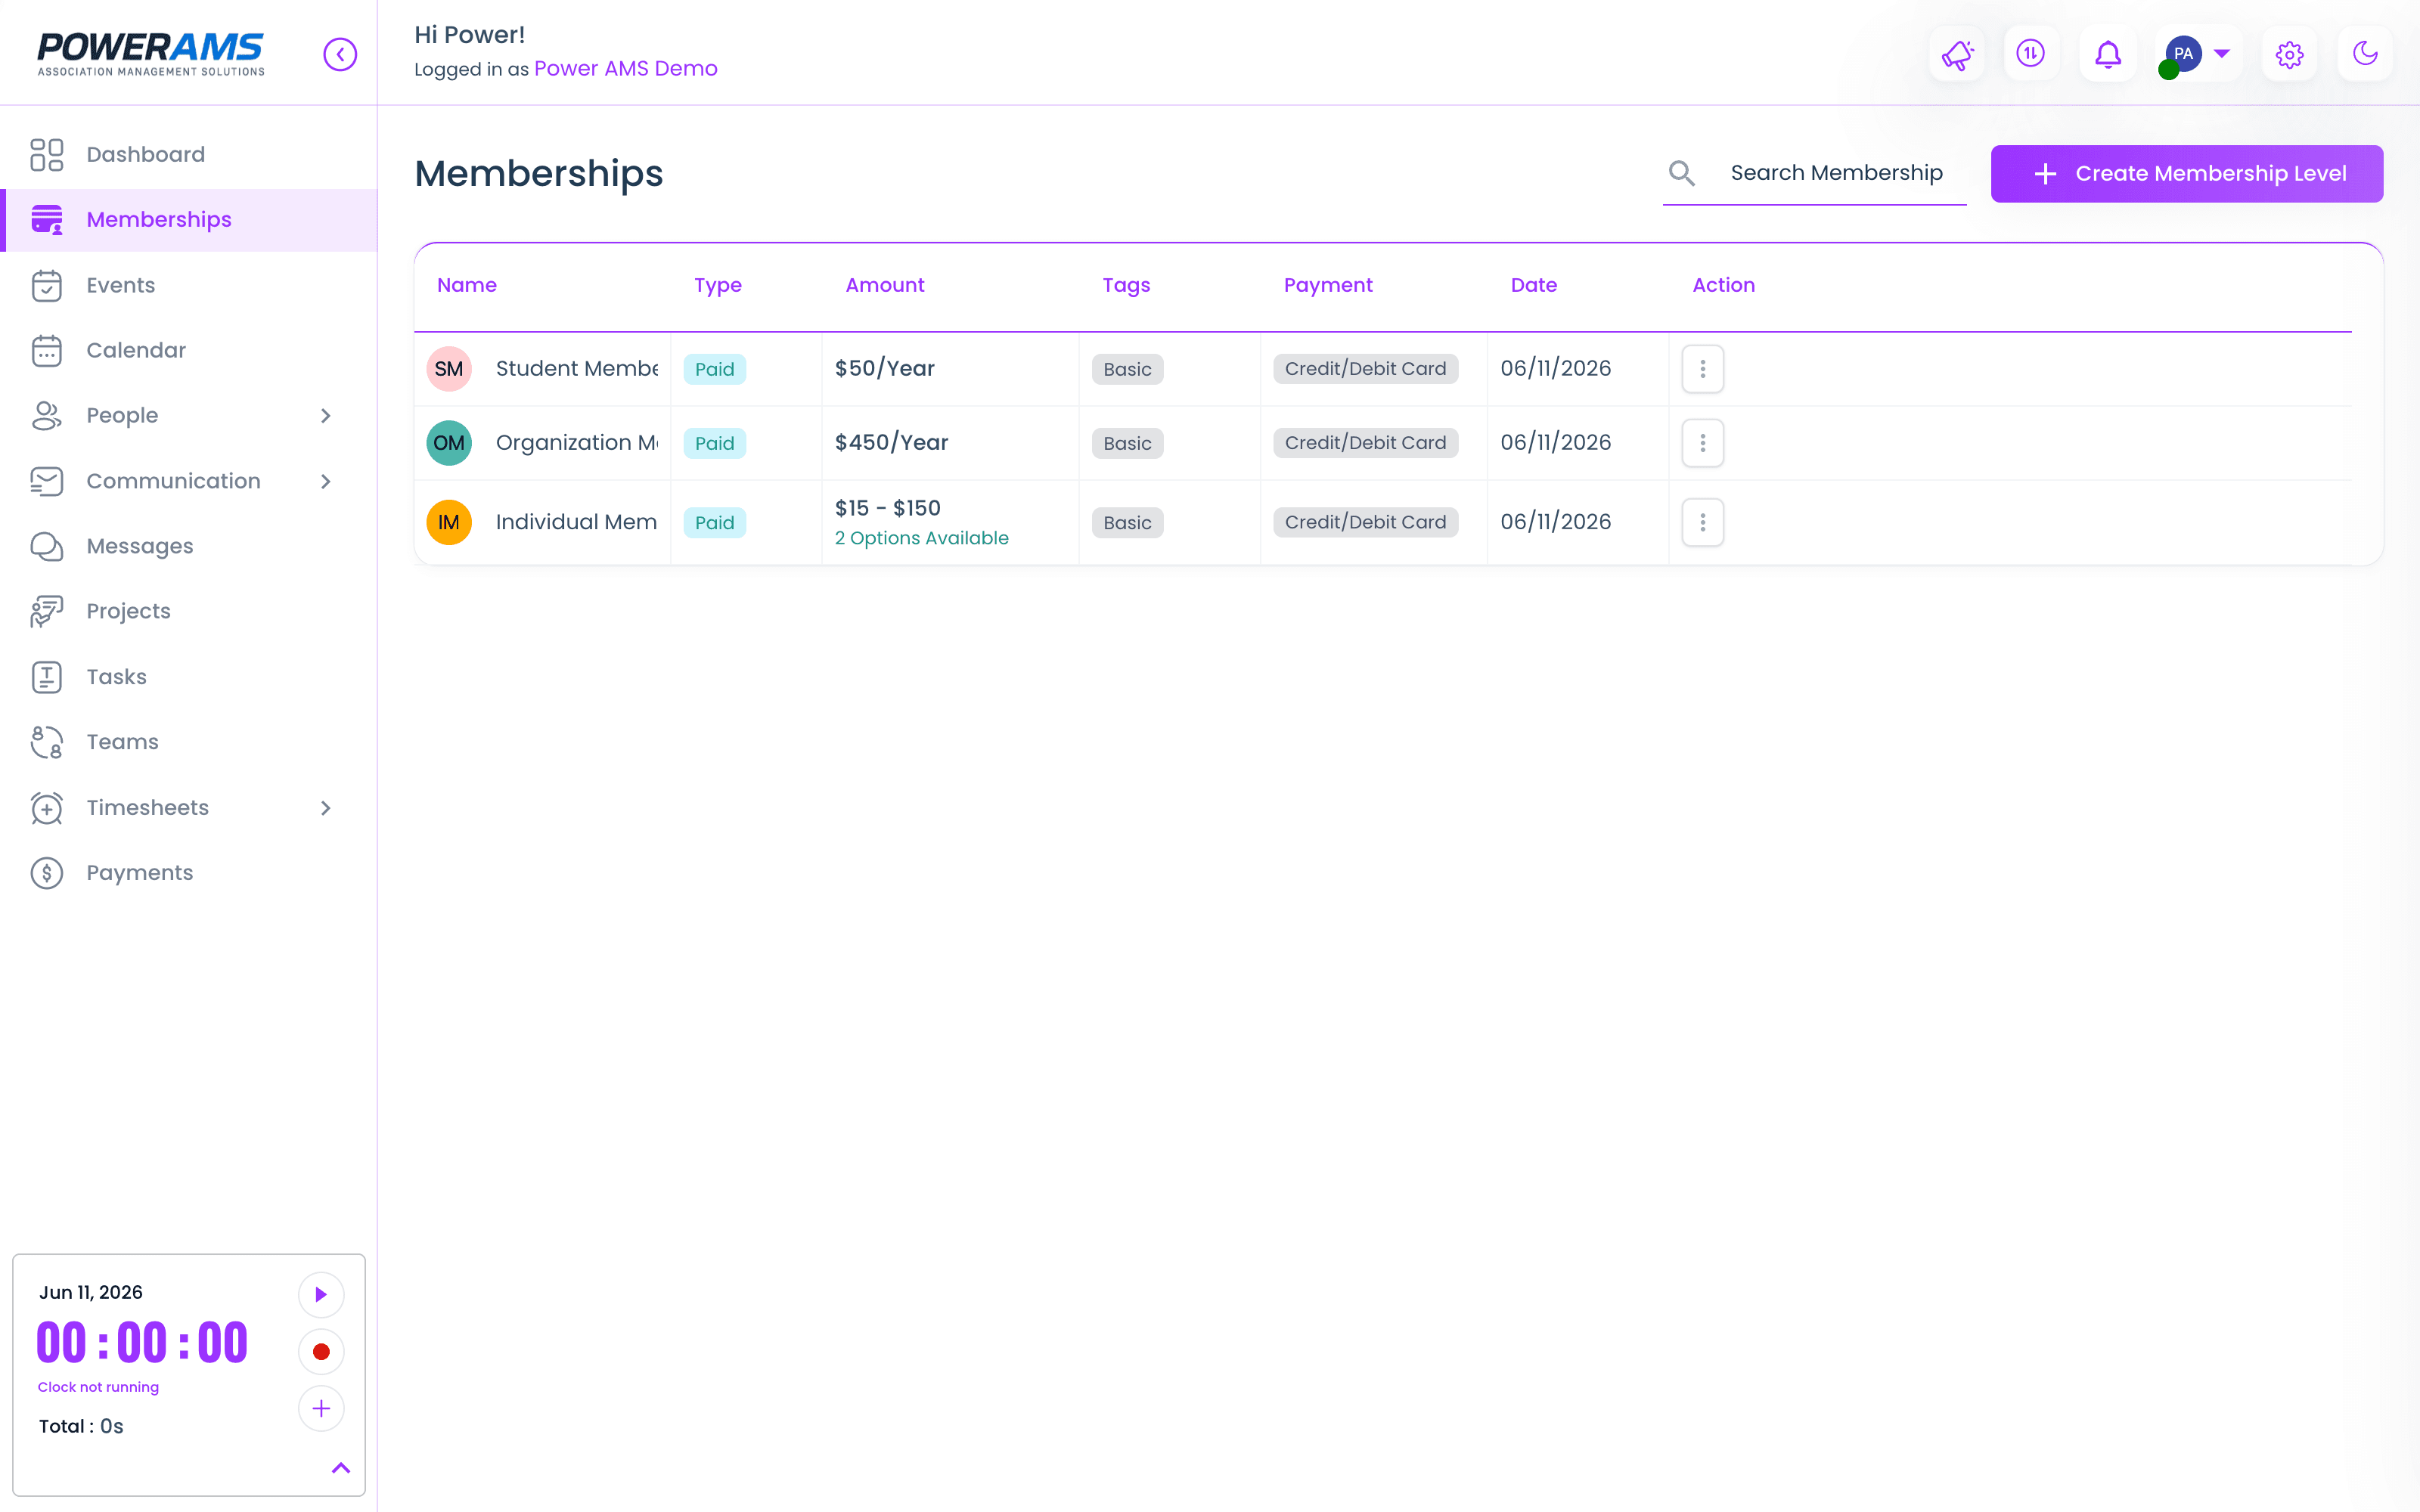The image size is (2420, 1512).
Task: Open actions menu for Organization Membership
Action: tap(1702, 443)
